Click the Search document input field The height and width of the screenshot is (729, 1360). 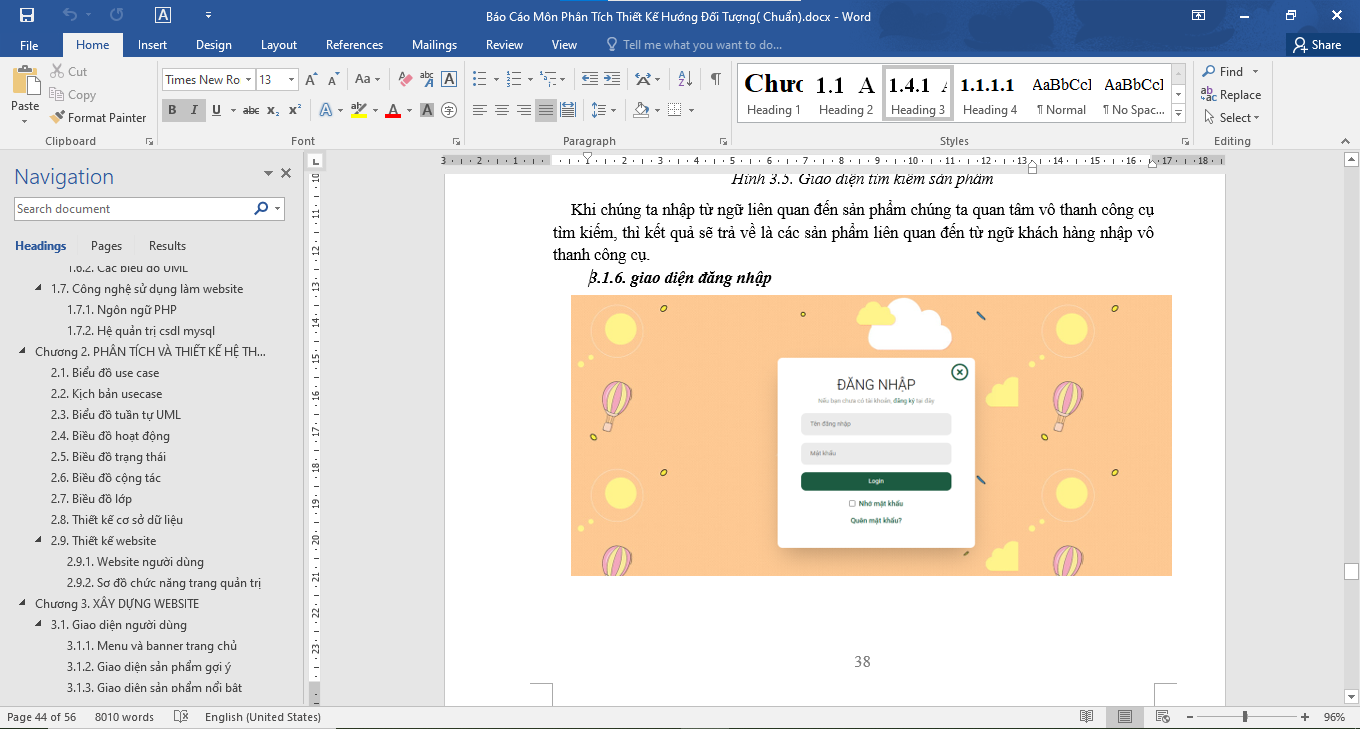click(132, 209)
